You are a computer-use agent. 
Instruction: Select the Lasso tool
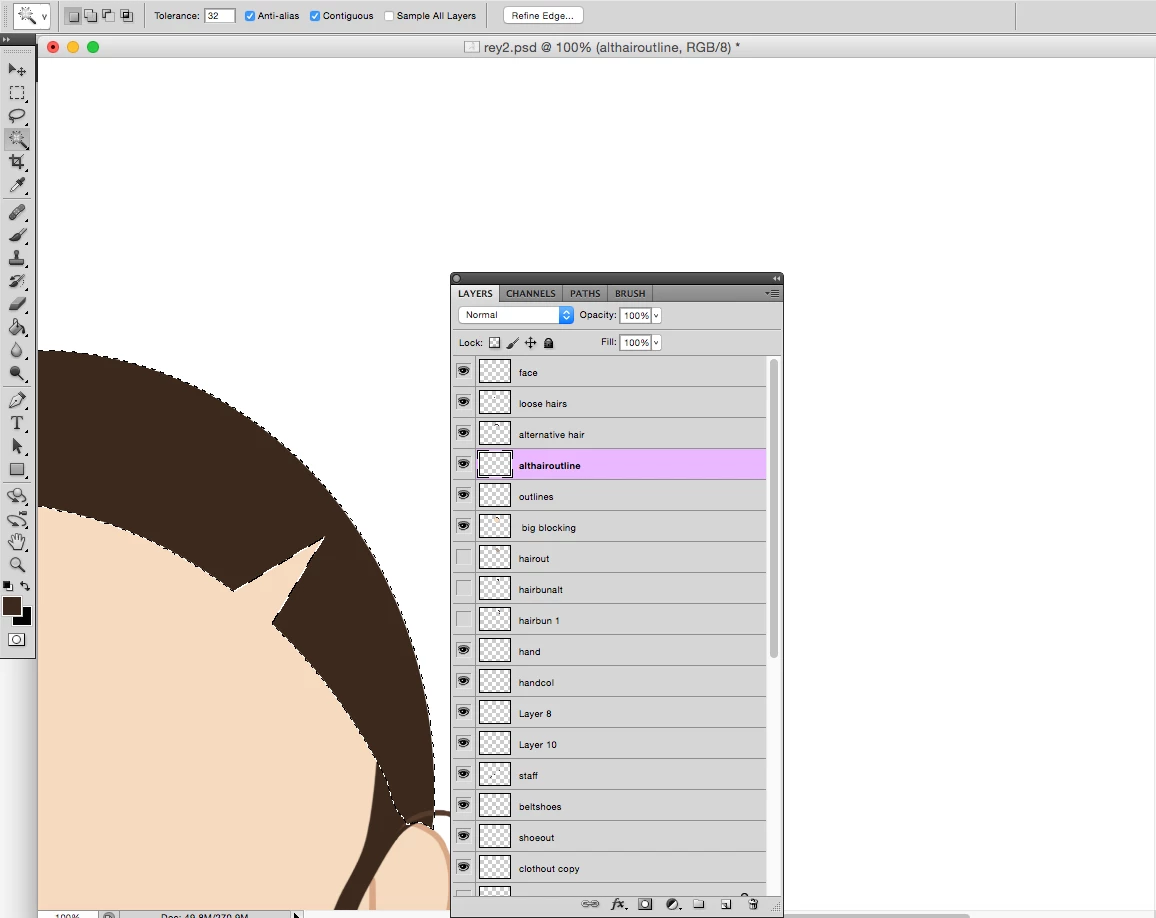17,116
